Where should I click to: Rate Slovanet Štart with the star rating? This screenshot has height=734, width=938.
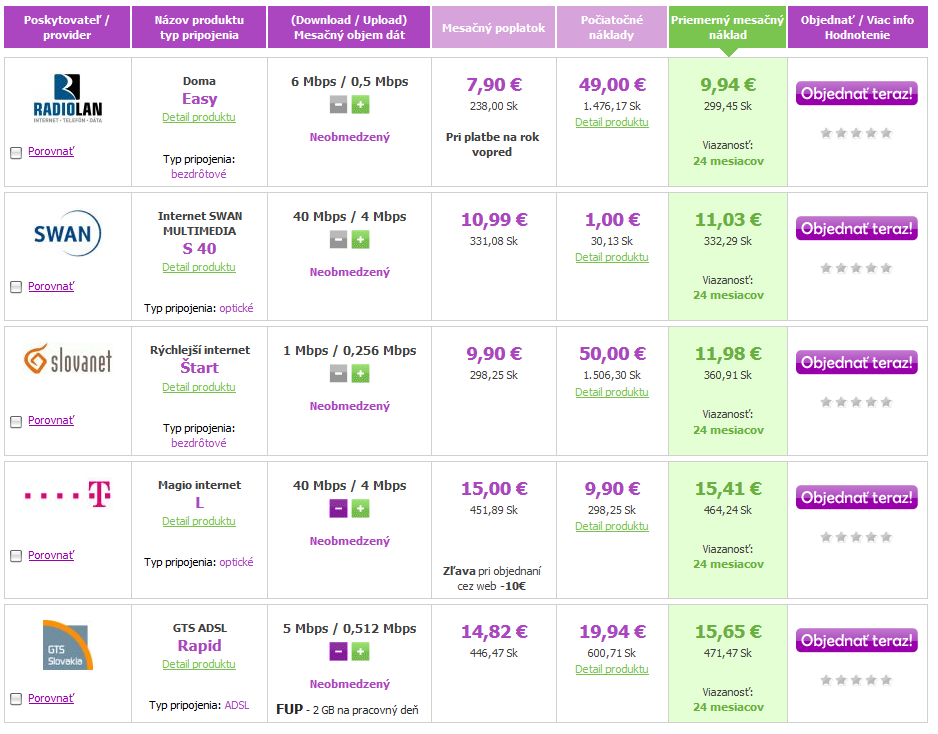[x=856, y=402]
